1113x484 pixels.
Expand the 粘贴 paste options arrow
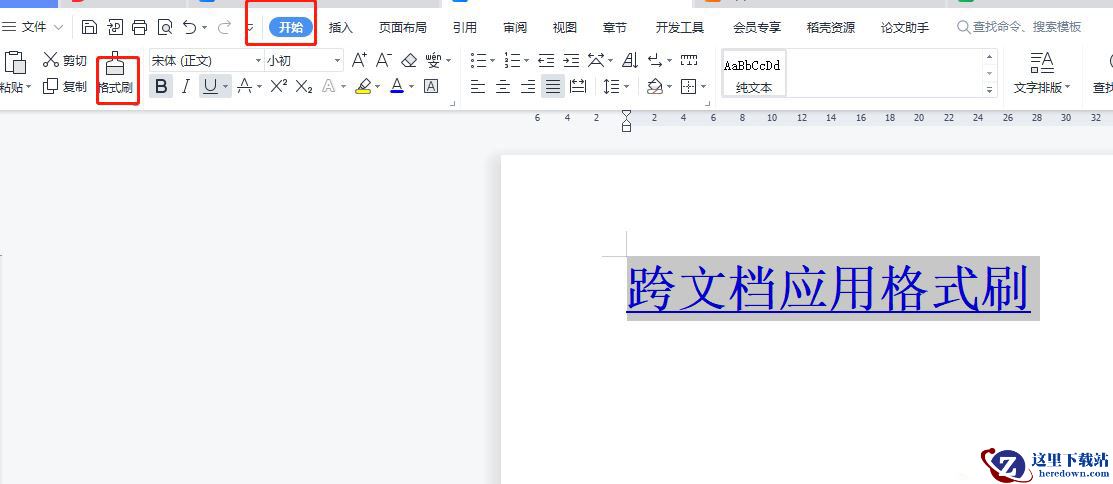coord(28,88)
